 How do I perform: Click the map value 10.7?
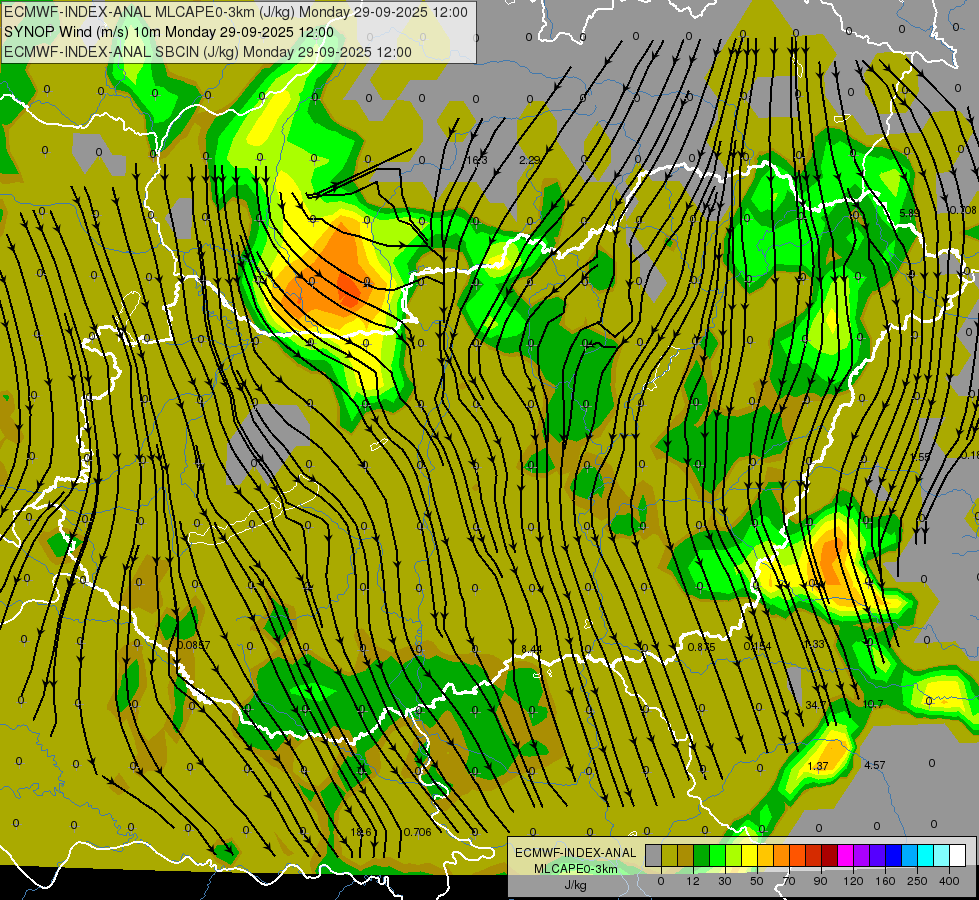coord(872,705)
